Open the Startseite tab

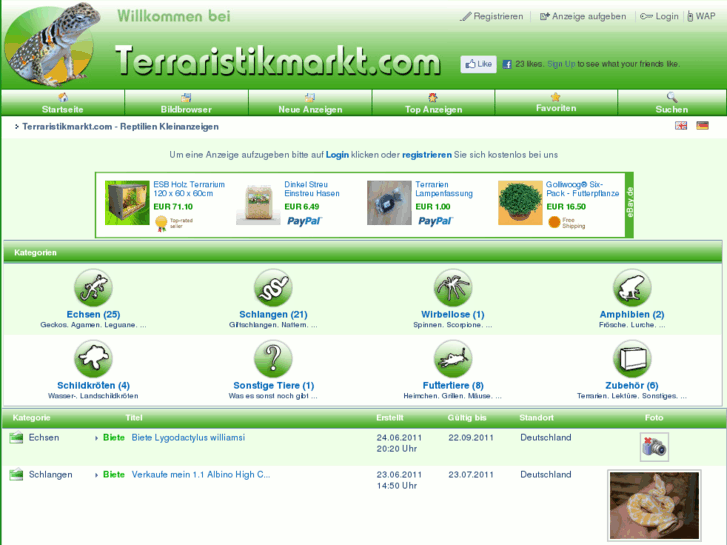(x=63, y=103)
